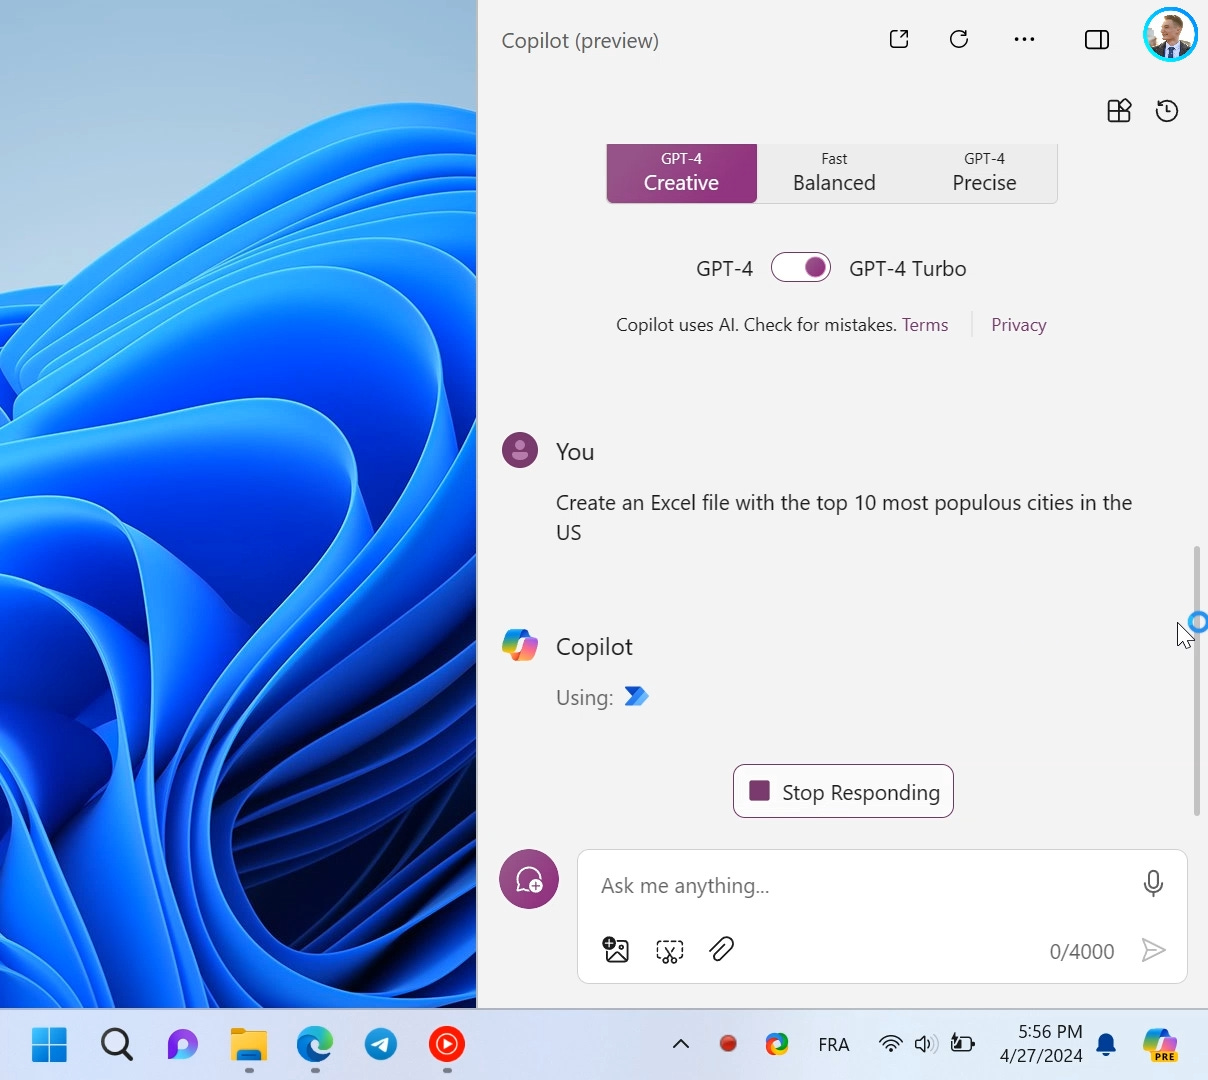Select the Balanced conversation style
The width and height of the screenshot is (1208, 1080).
pos(834,173)
